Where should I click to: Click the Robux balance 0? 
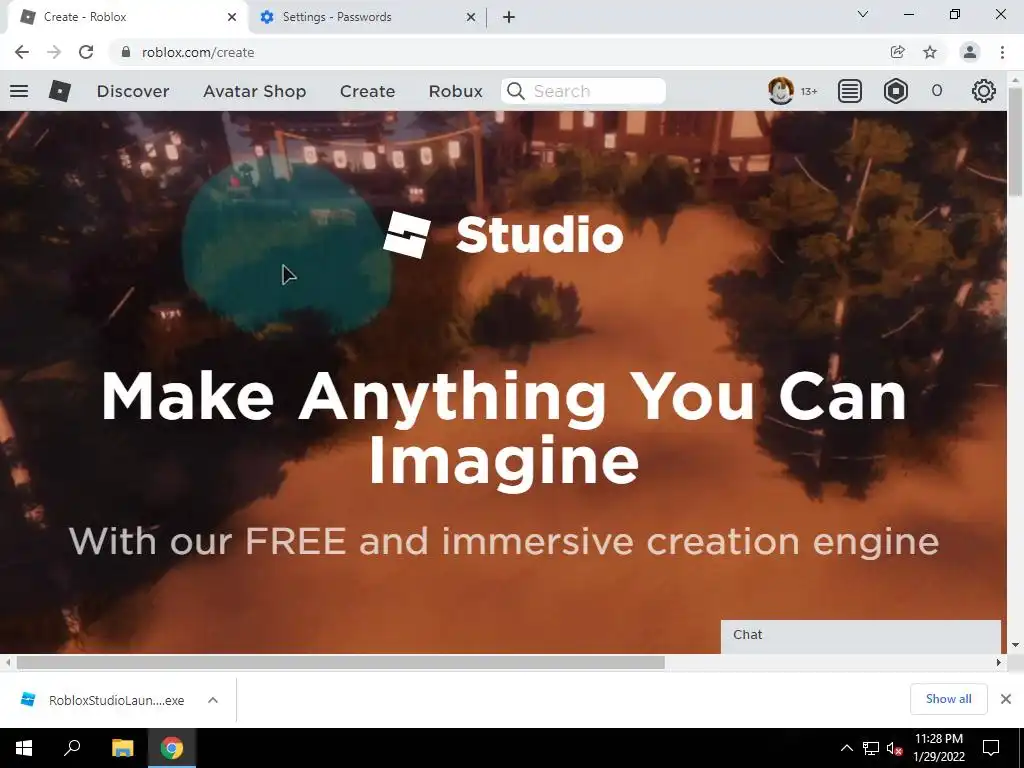coord(936,91)
